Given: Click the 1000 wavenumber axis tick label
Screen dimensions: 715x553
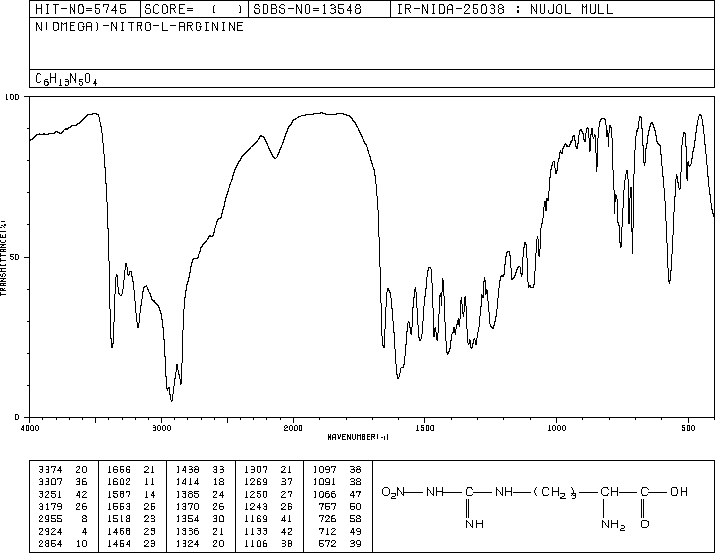Looking at the screenshot, I should (x=556, y=428).
